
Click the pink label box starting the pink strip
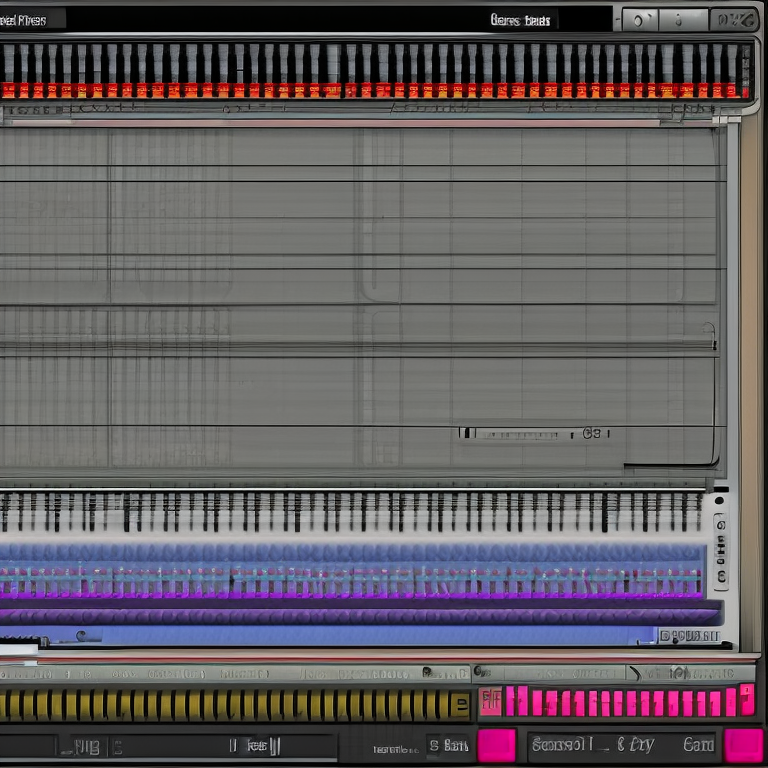click(491, 701)
